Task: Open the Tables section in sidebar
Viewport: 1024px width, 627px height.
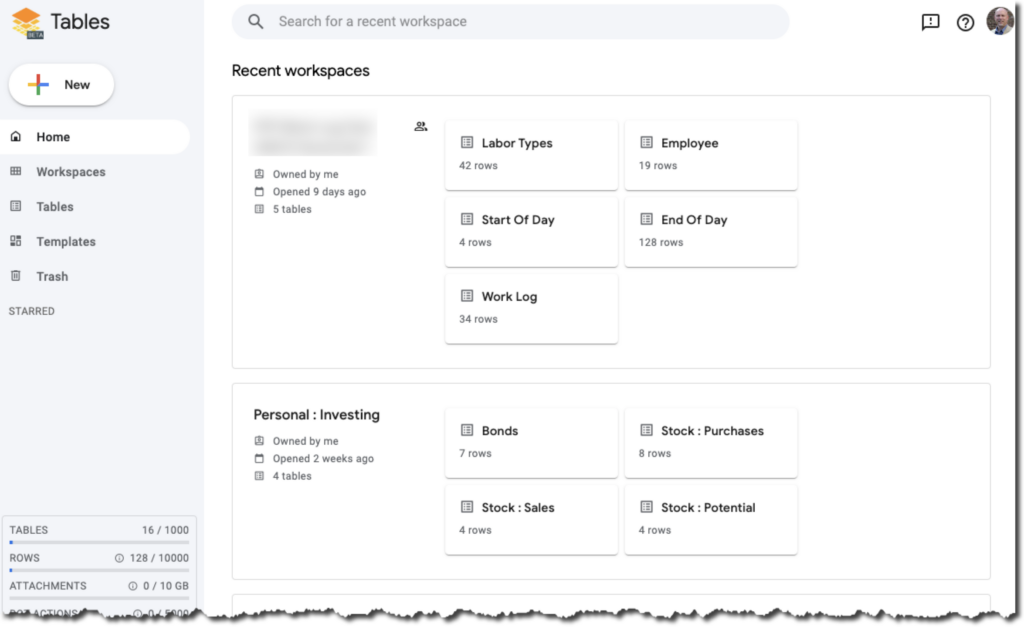Action: pyautogui.click(x=55, y=207)
